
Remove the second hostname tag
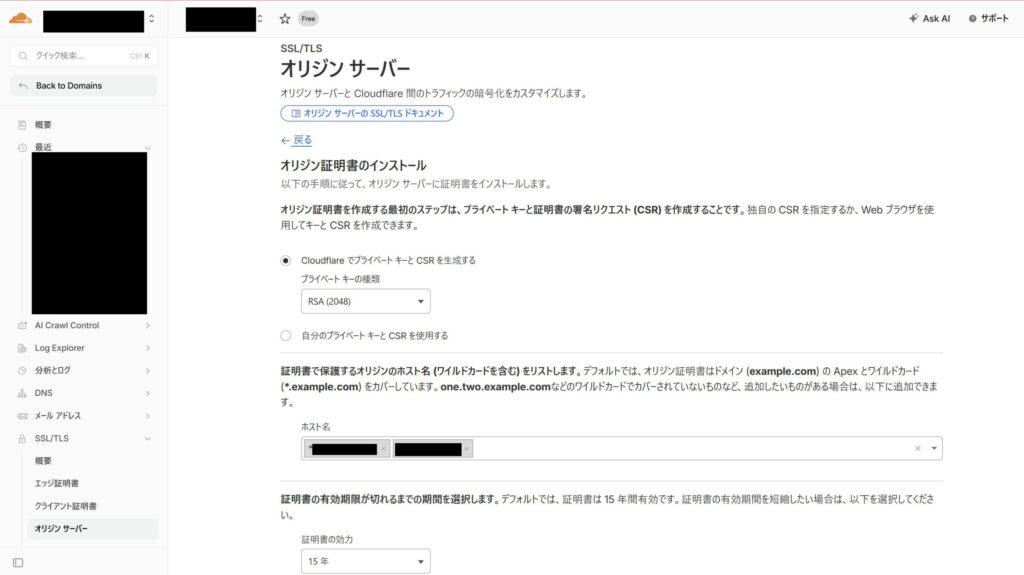coord(466,449)
